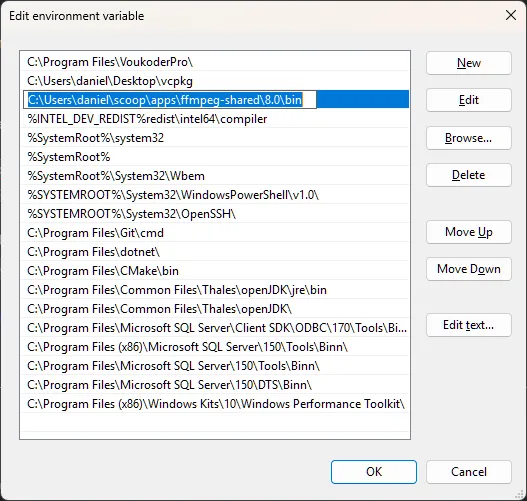Select the Windows Performance Toolkit entry
The height and width of the screenshot is (501, 527).
tap(215, 404)
